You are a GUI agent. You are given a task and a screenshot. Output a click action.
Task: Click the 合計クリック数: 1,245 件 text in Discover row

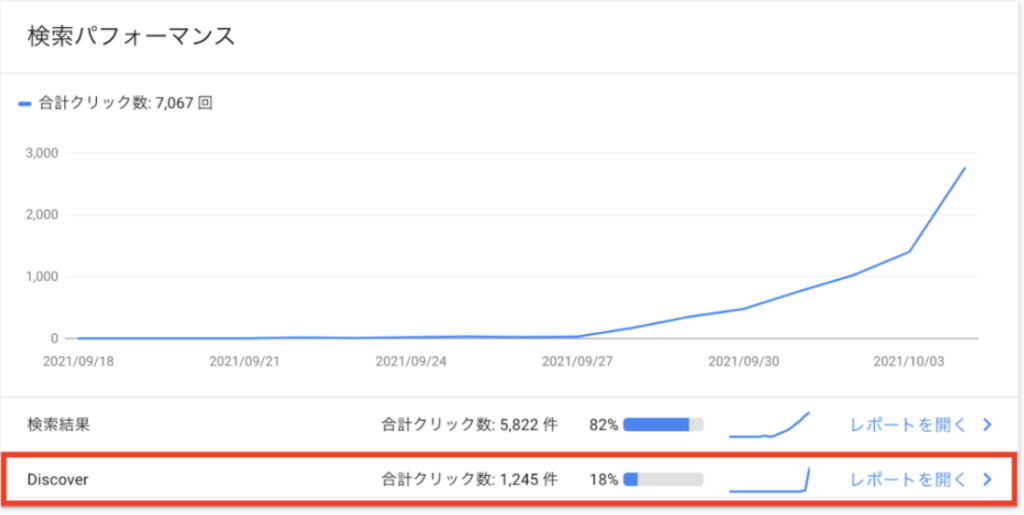[x=469, y=479]
